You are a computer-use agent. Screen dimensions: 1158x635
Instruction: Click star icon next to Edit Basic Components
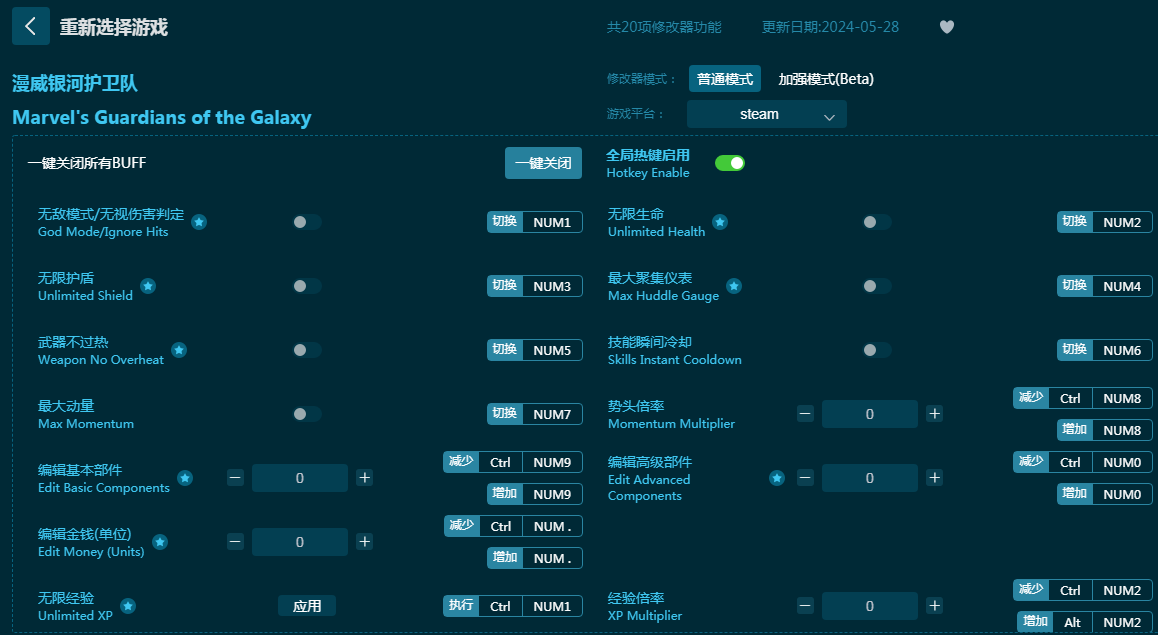coord(185,478)
